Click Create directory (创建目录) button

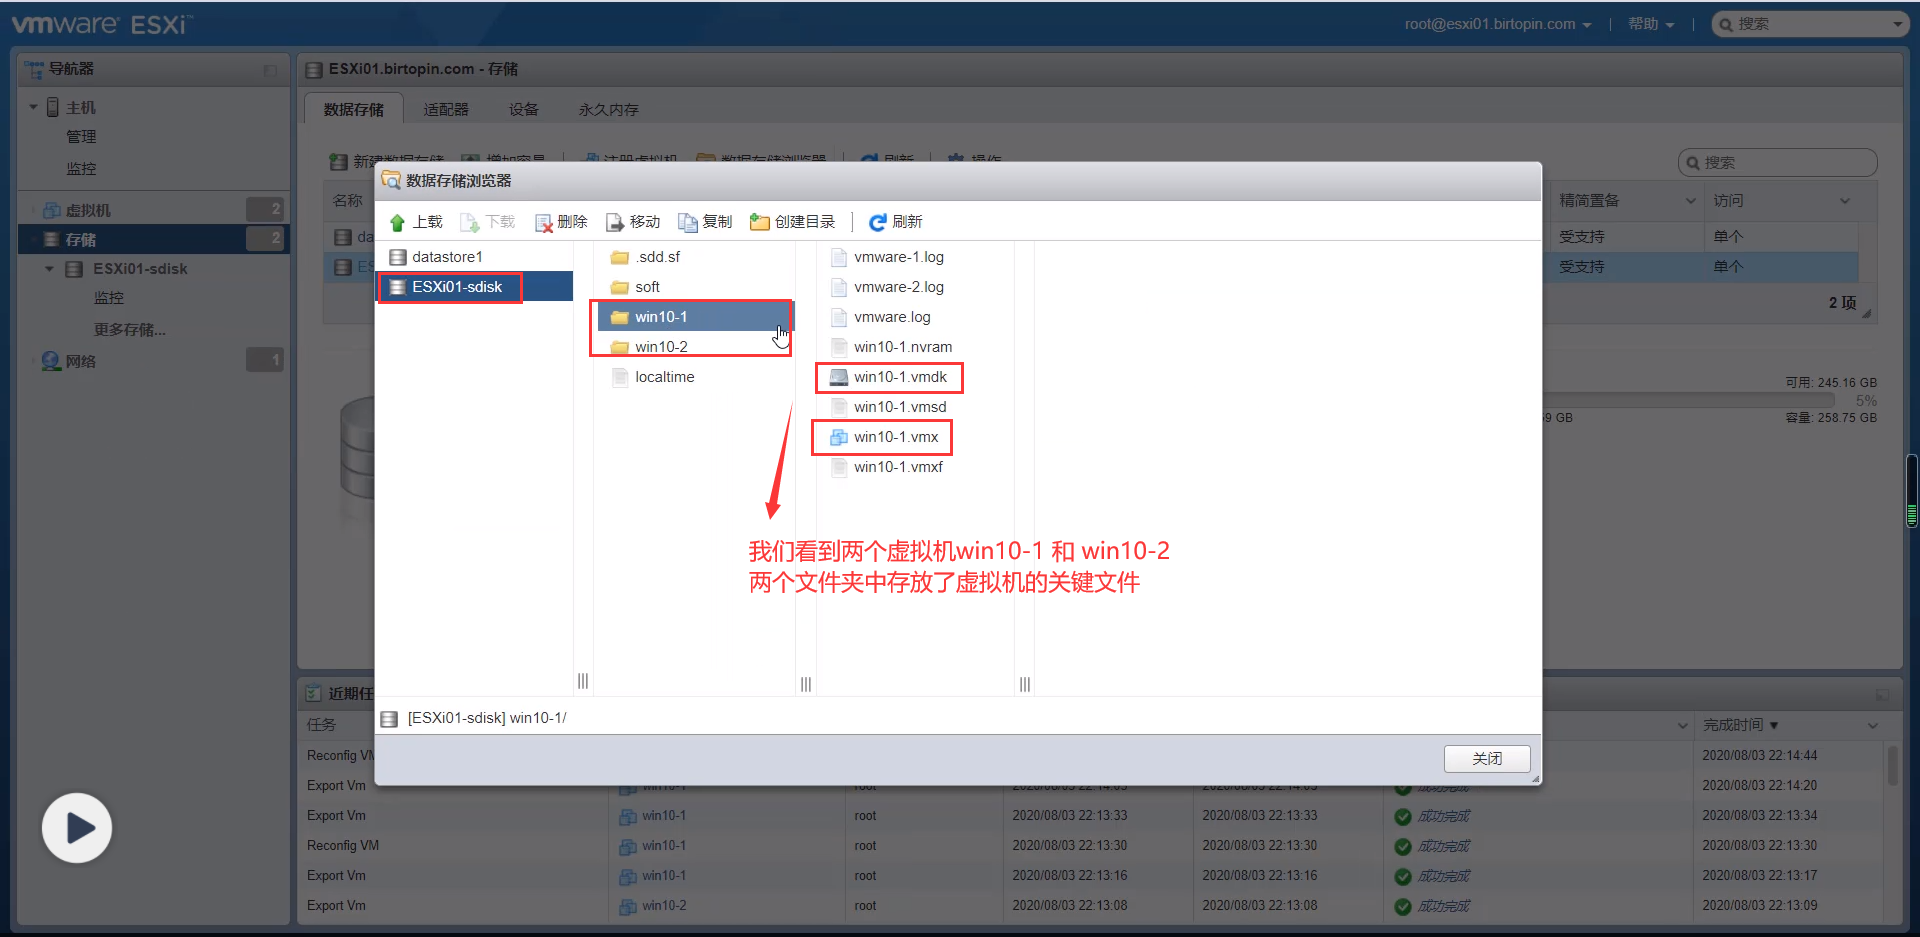point(793,222)
